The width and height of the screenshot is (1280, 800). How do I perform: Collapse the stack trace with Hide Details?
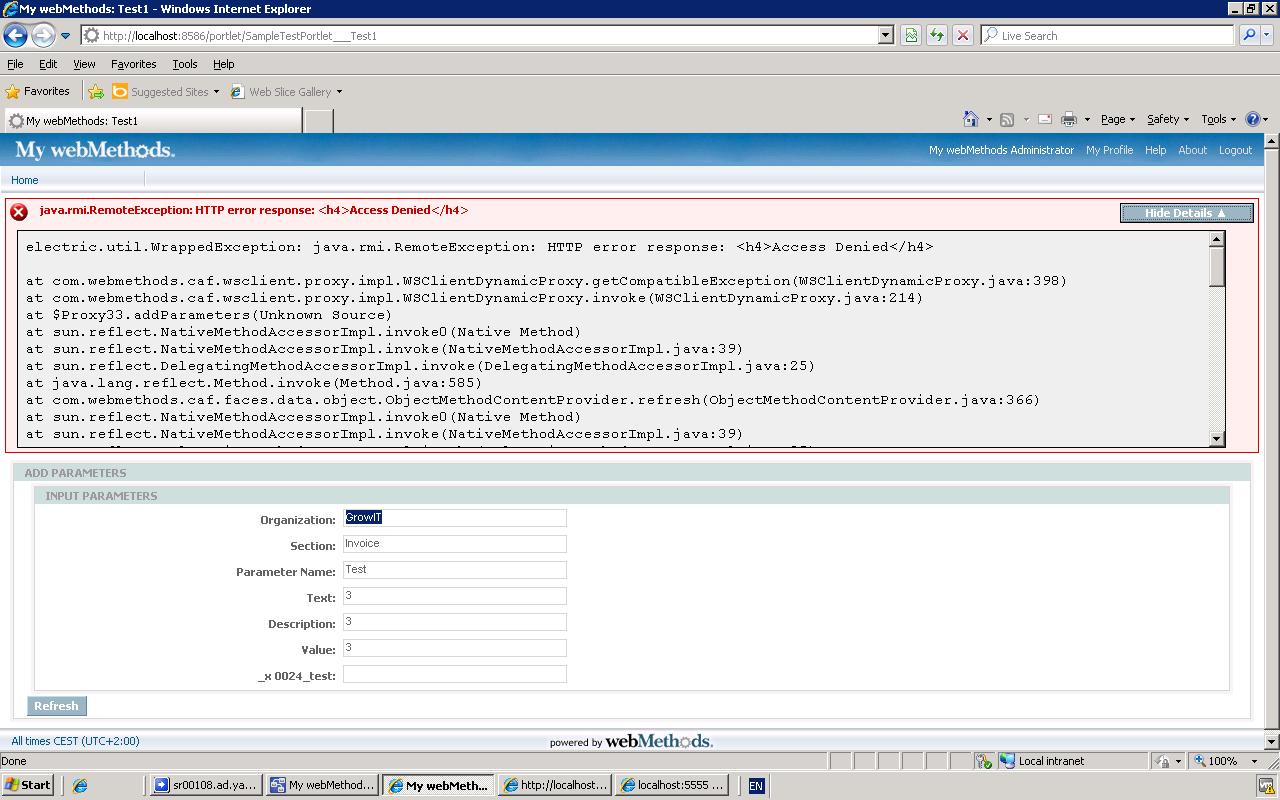point(1186,213)
